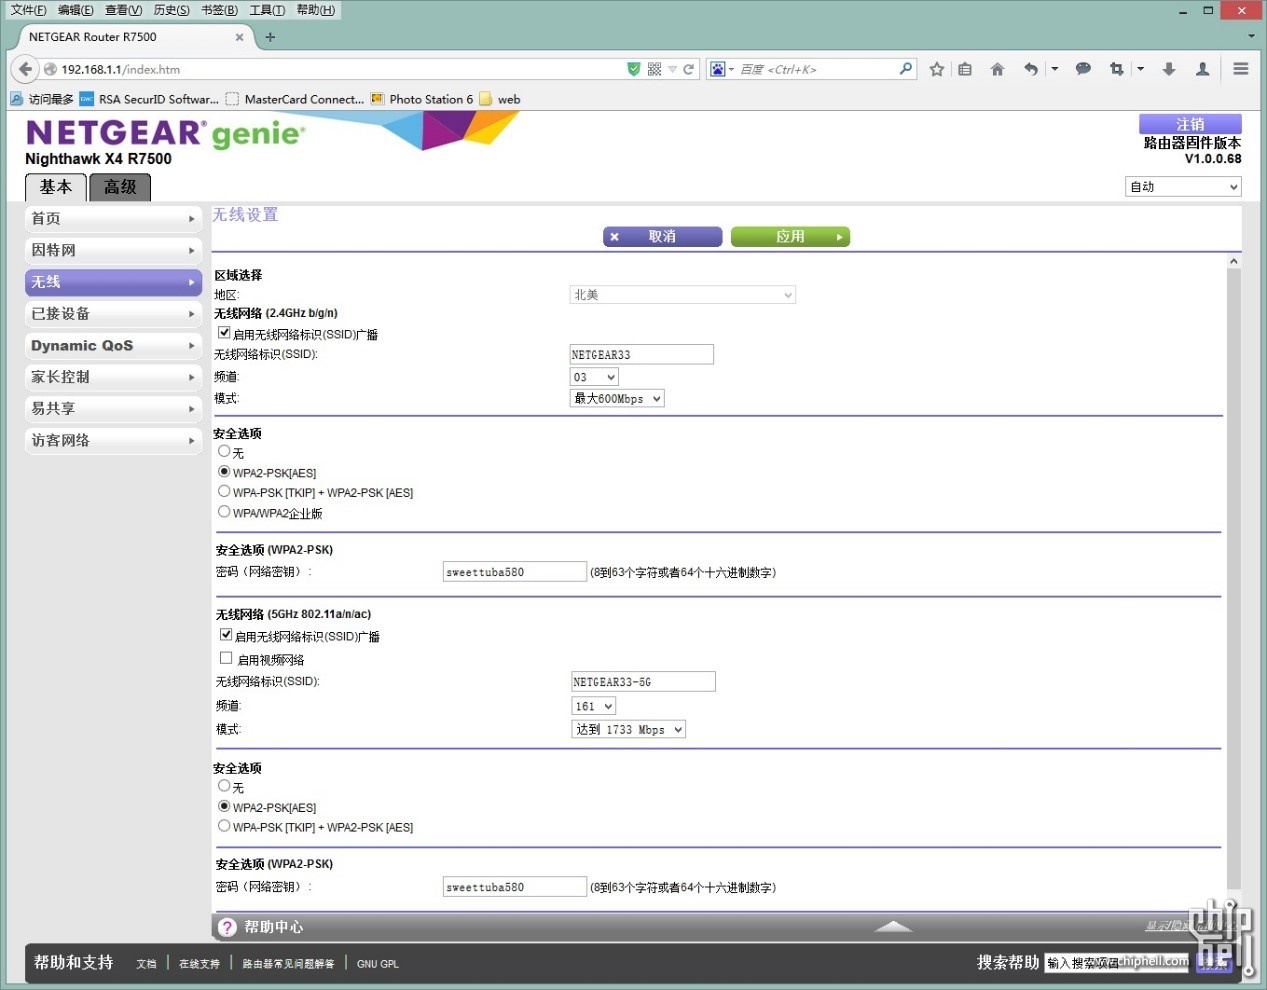Select WPA/WPA2企业版 security option

[x=224, y=511]
